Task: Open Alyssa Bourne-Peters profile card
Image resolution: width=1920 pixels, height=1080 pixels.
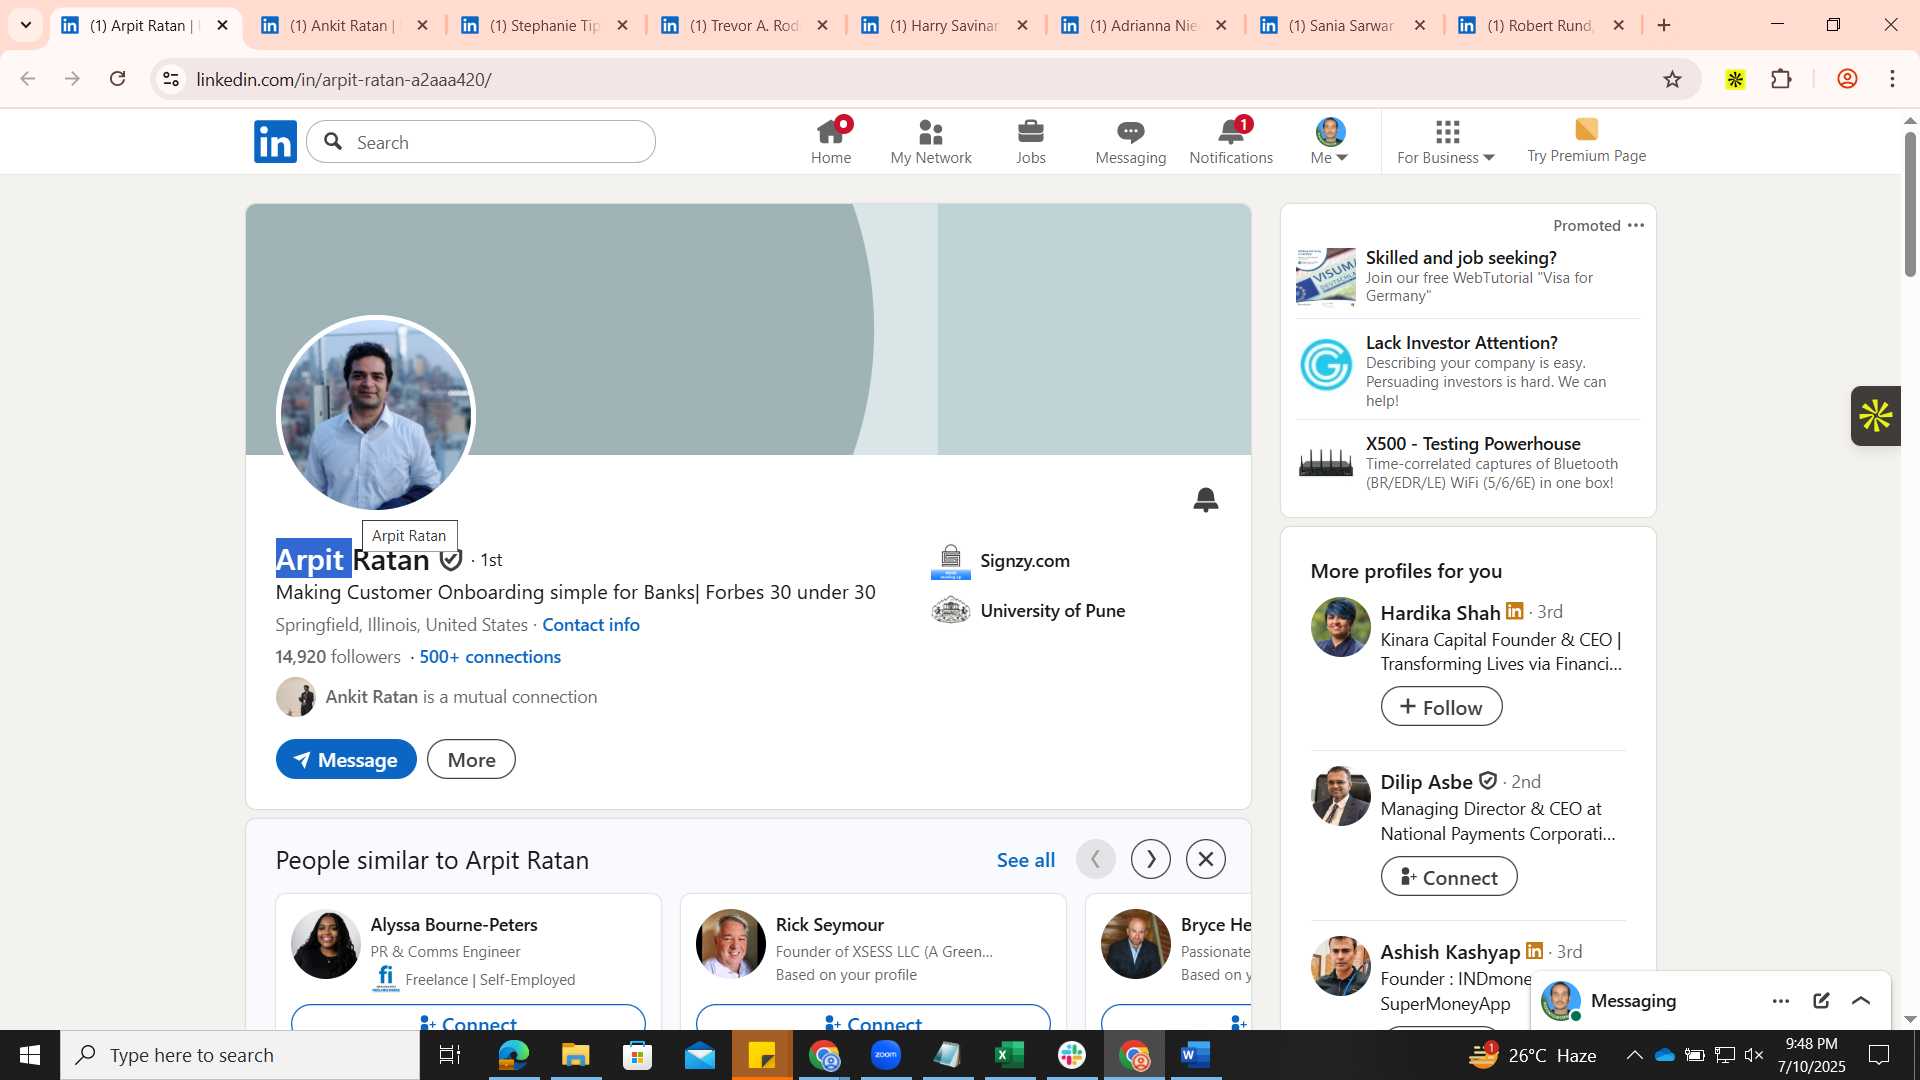Action: point(468,950)
